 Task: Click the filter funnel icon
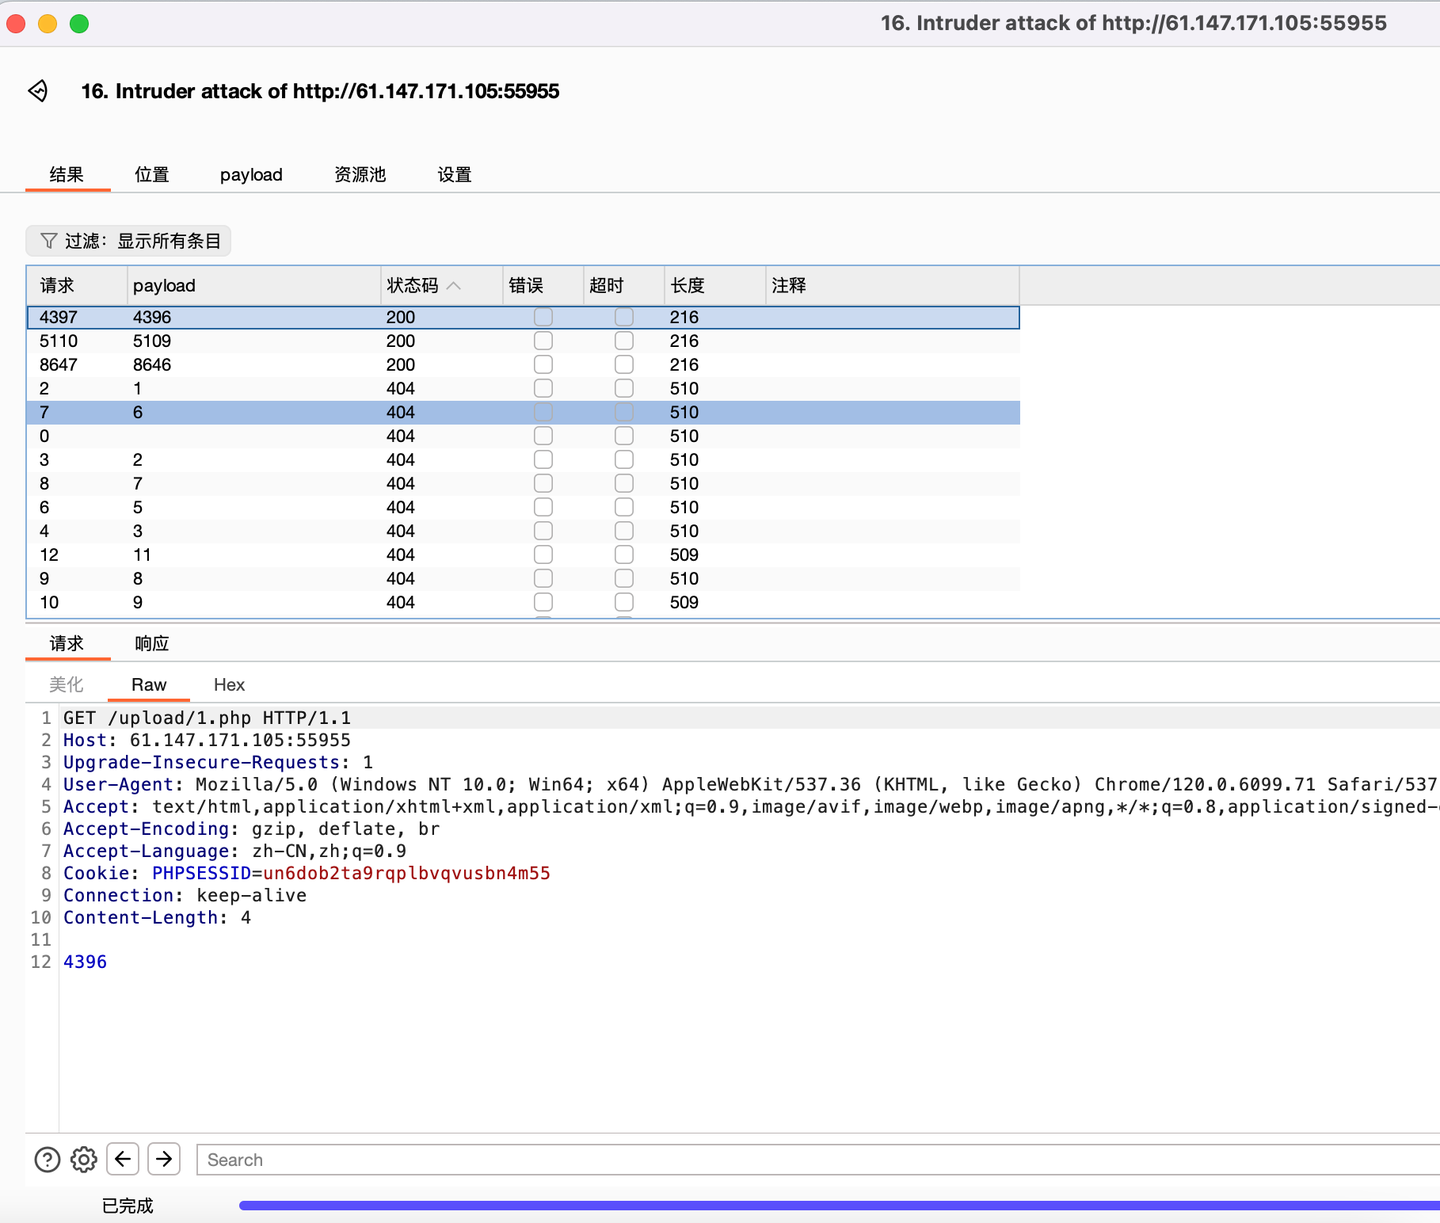click(48, 240)
